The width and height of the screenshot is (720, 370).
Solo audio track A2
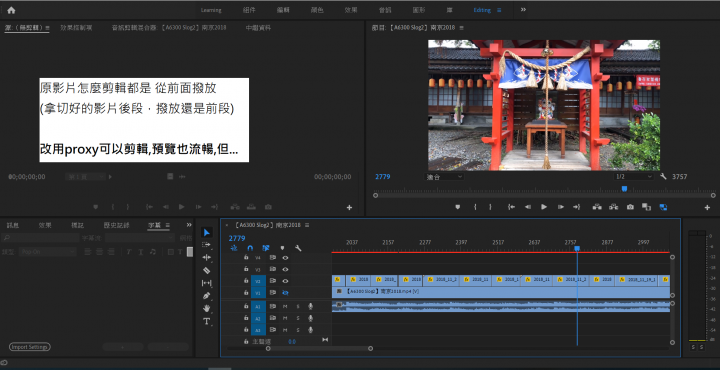point(298,318)
